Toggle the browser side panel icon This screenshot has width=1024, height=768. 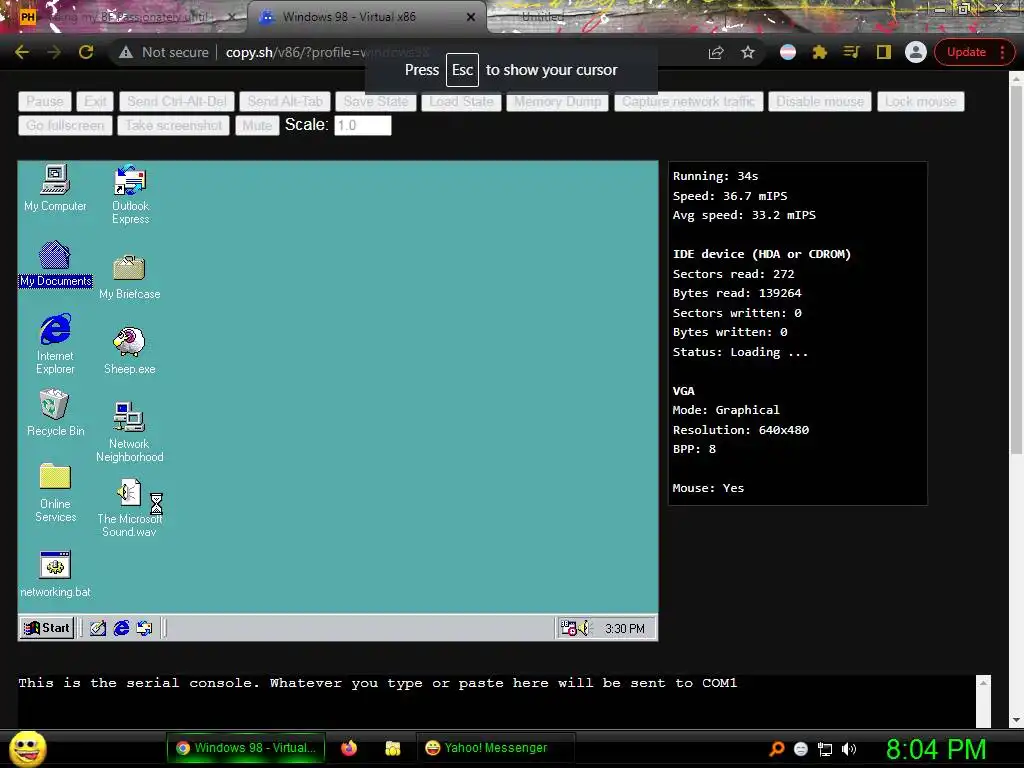pos(884,52)
